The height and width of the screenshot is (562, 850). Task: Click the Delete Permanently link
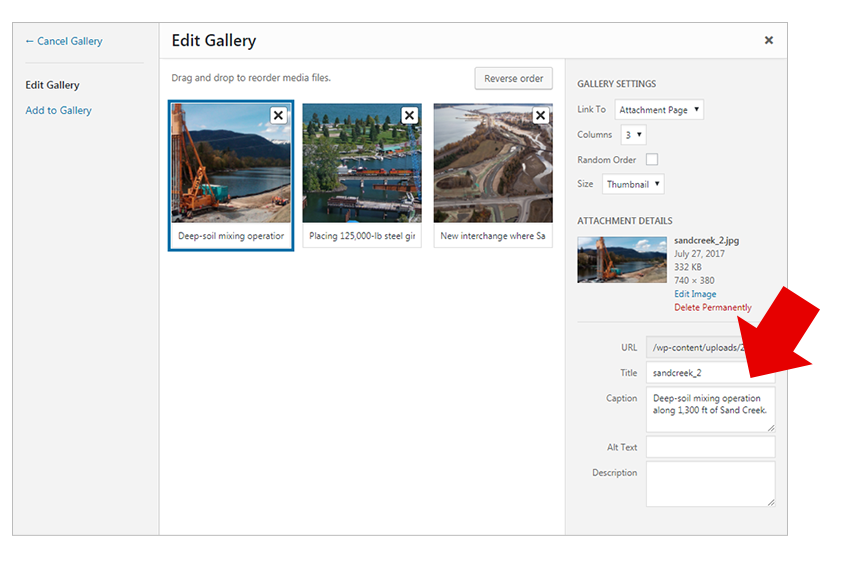pos(713,307)
